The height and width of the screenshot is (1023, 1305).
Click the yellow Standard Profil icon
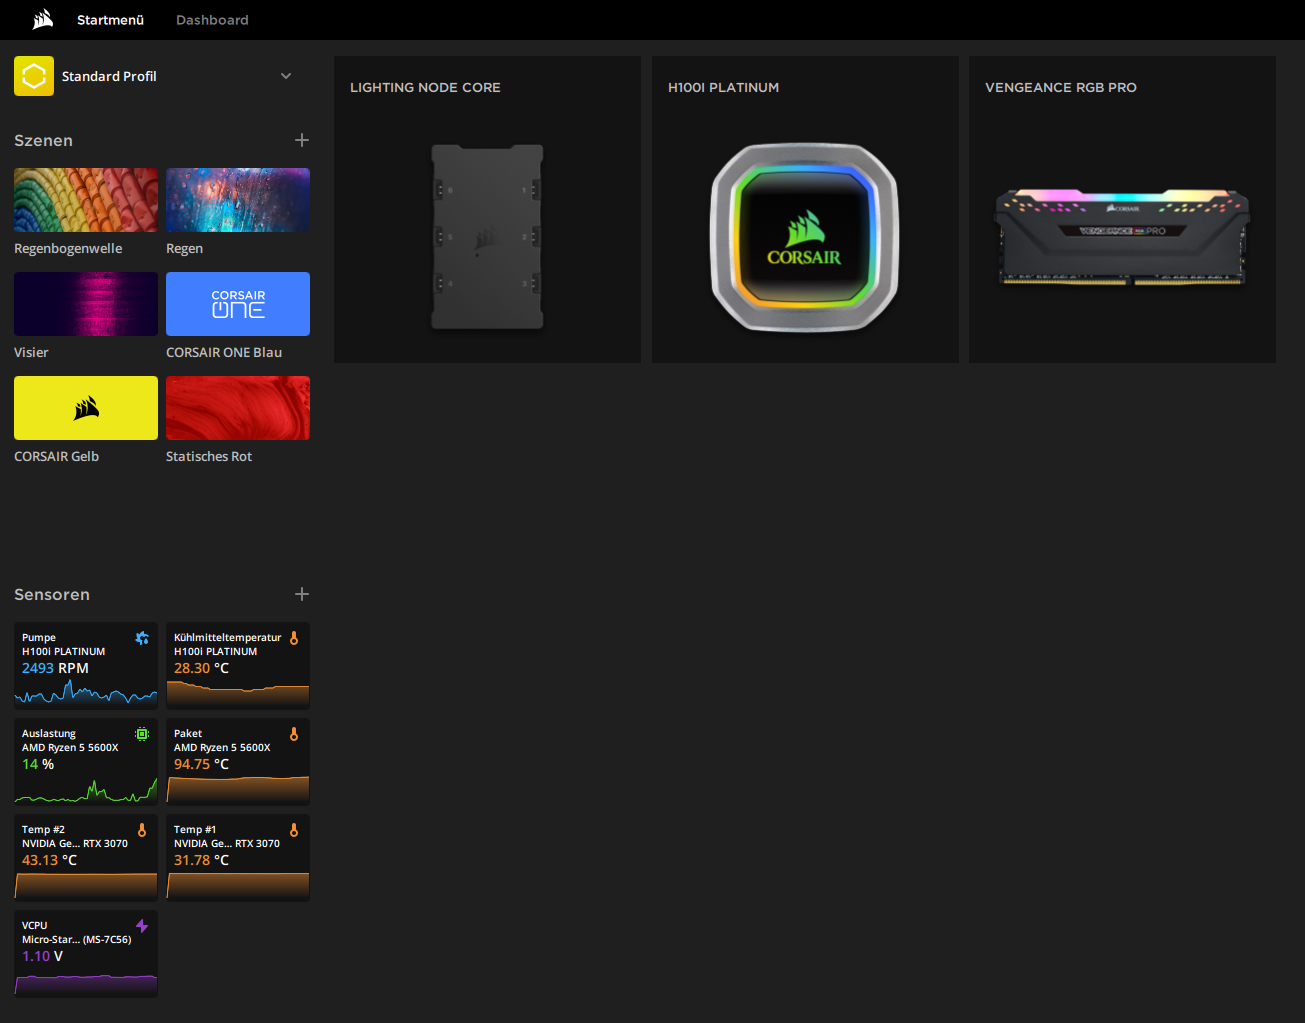34,76
